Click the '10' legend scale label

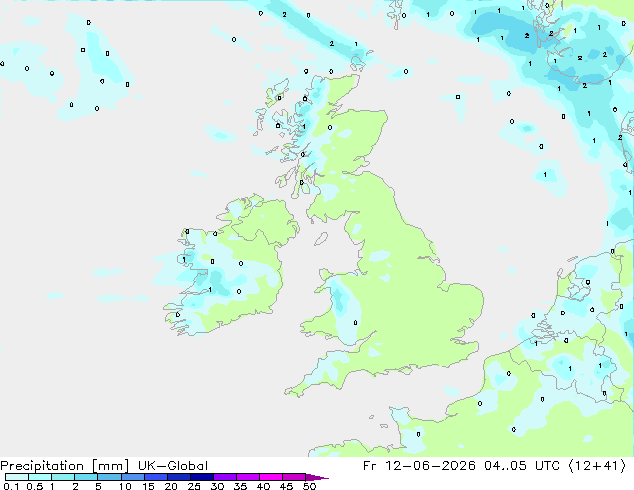pyautogui.click(x=125, y=486)
